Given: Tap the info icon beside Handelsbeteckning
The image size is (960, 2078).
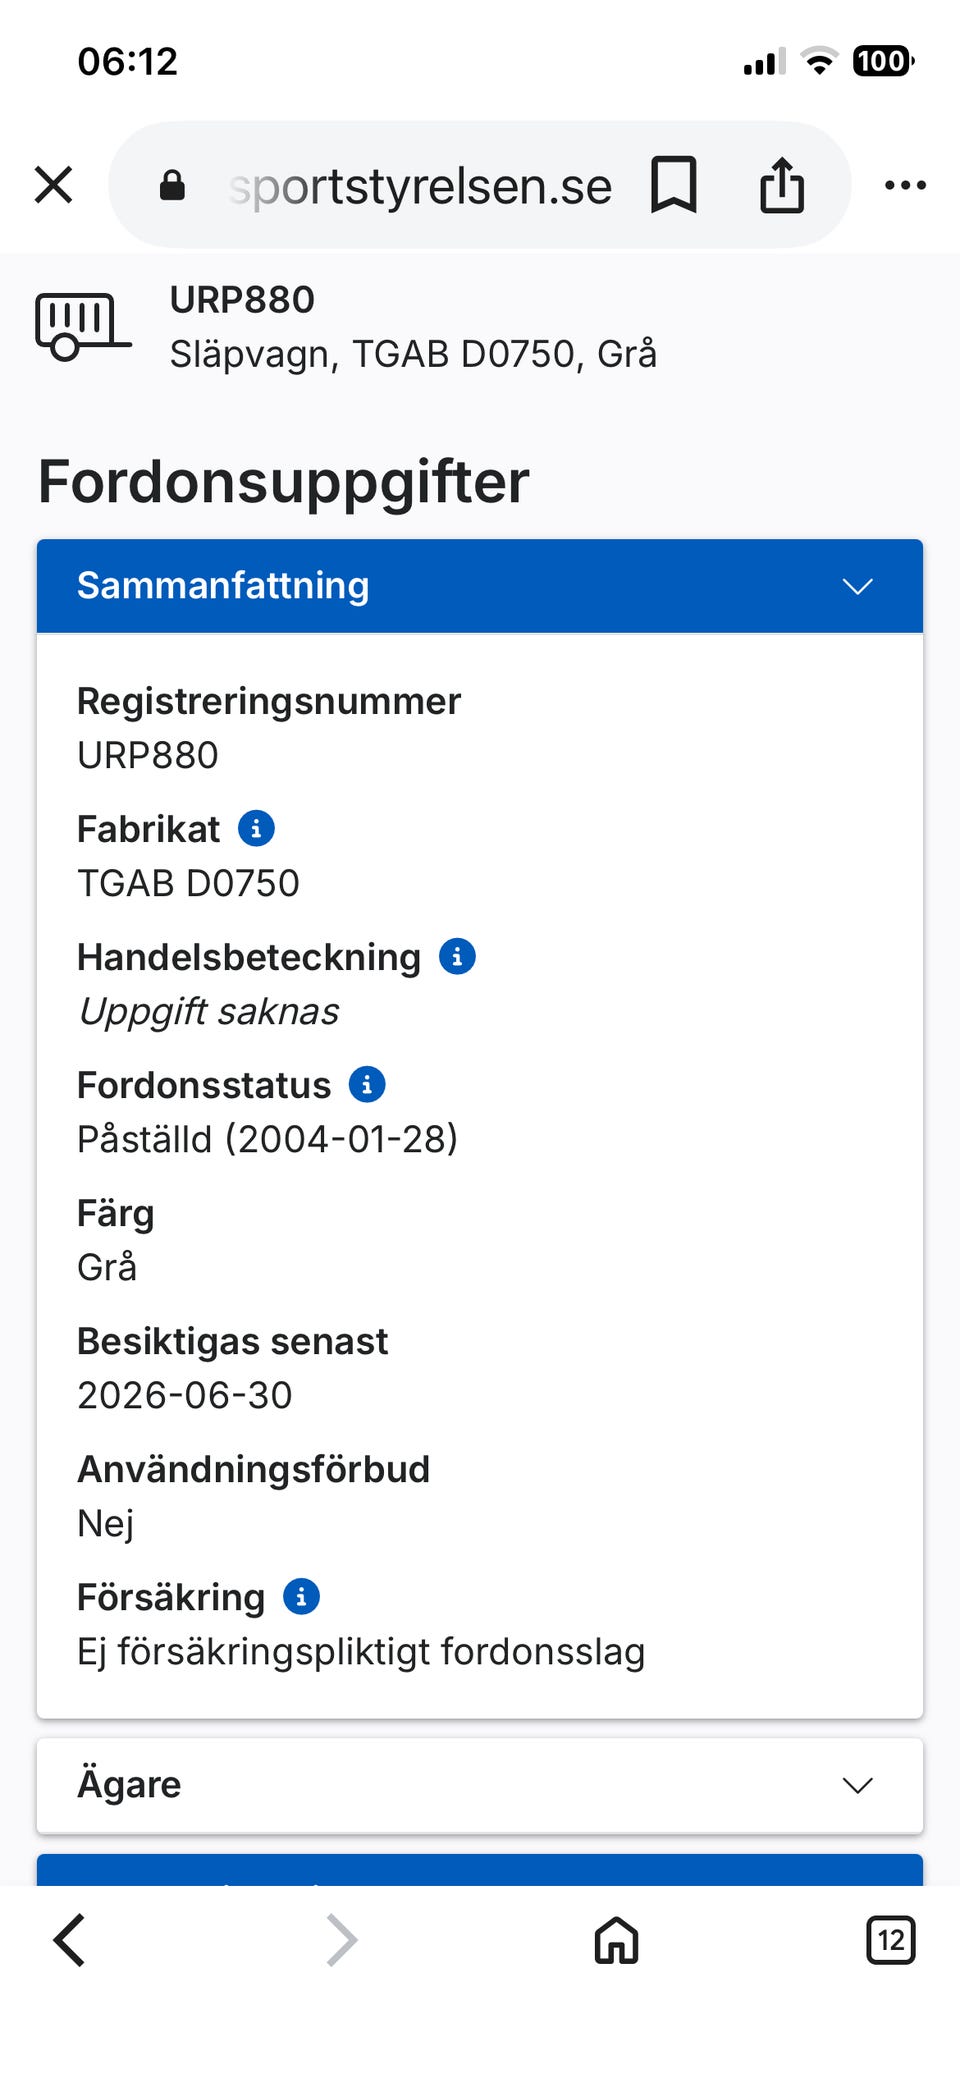Looking at the screenshot, I should pyautogui.click(x=457, y=957).
